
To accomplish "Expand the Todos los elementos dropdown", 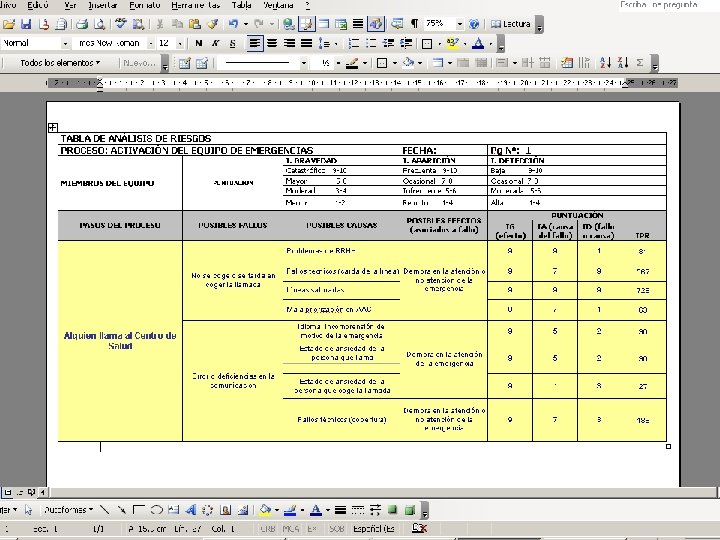I will coord(60,63).
